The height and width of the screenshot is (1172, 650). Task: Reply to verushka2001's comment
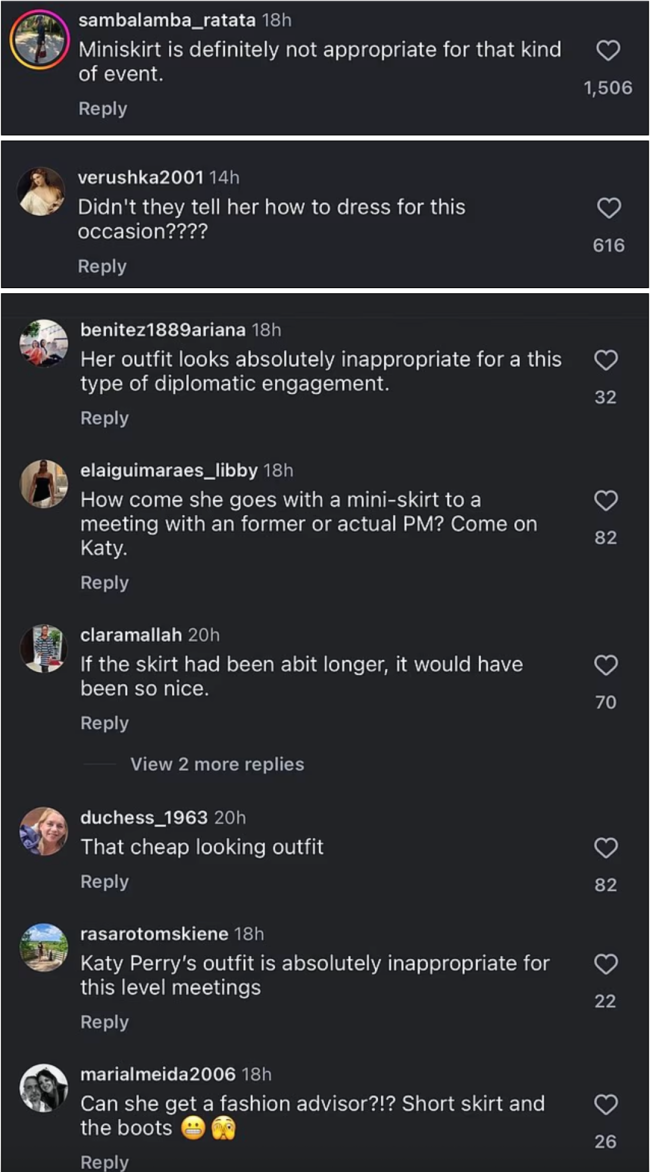pos(103,266)
